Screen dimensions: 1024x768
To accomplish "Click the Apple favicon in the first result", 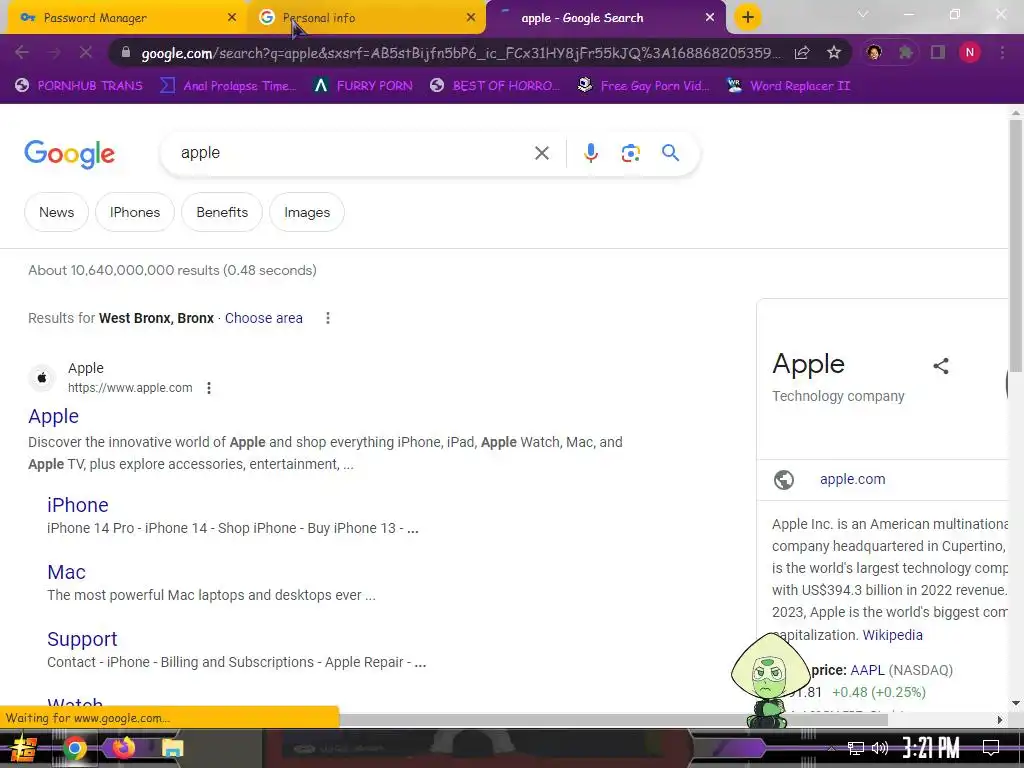I will [x=42, y=377].
